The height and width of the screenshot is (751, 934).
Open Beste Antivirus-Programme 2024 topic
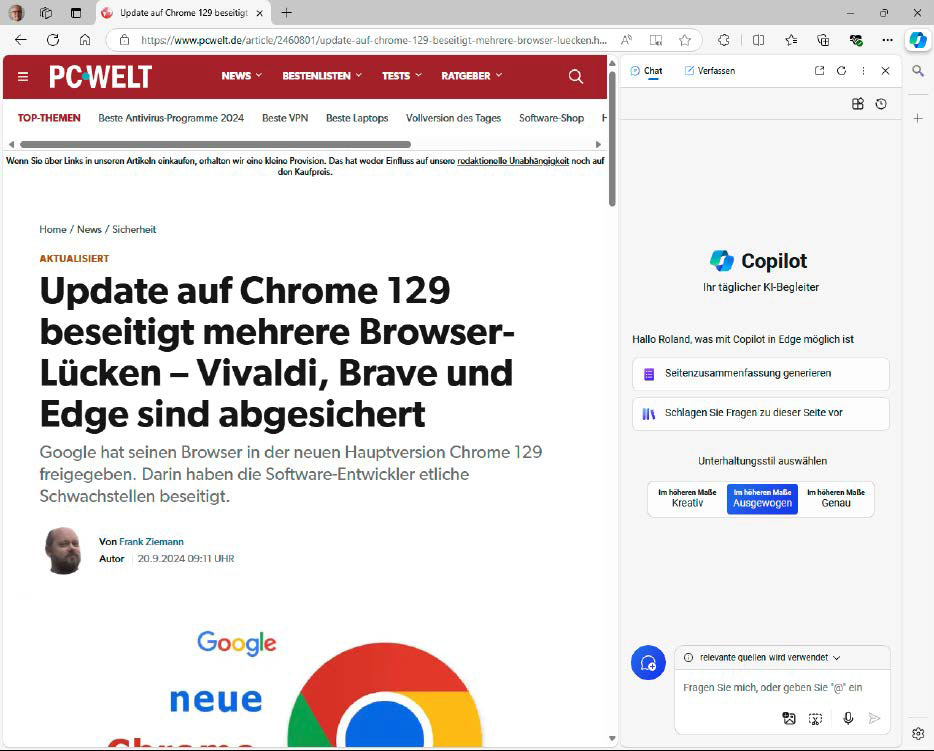171,118
